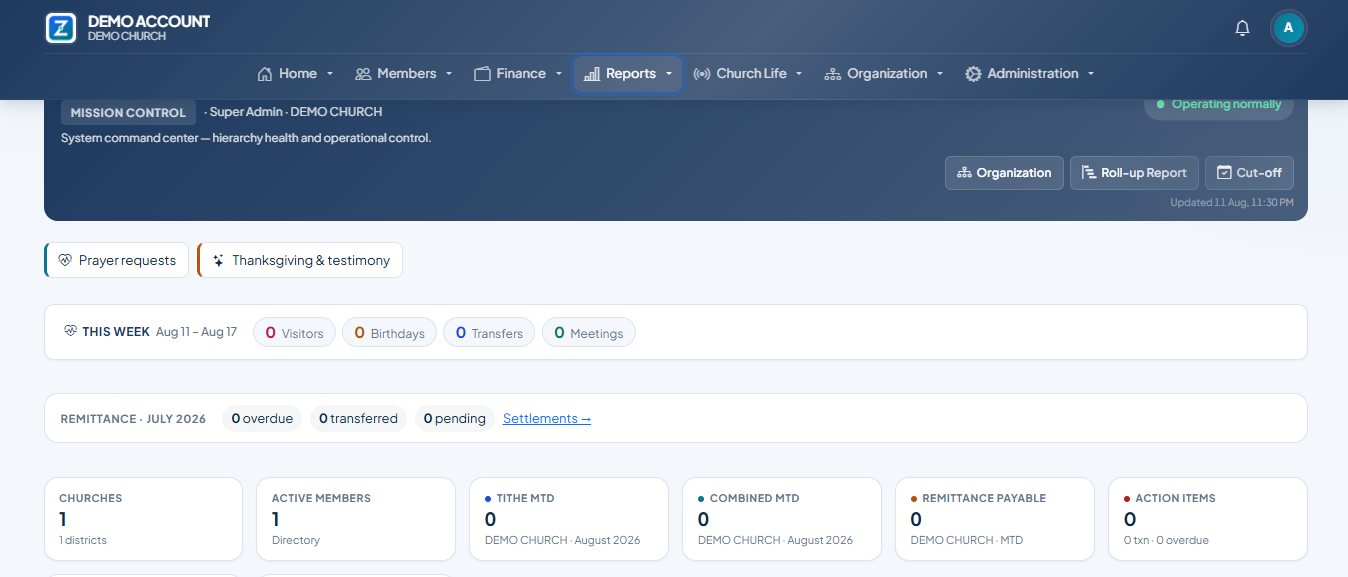Click the DEMO ACCOUNT title text

tap(149, 21)
